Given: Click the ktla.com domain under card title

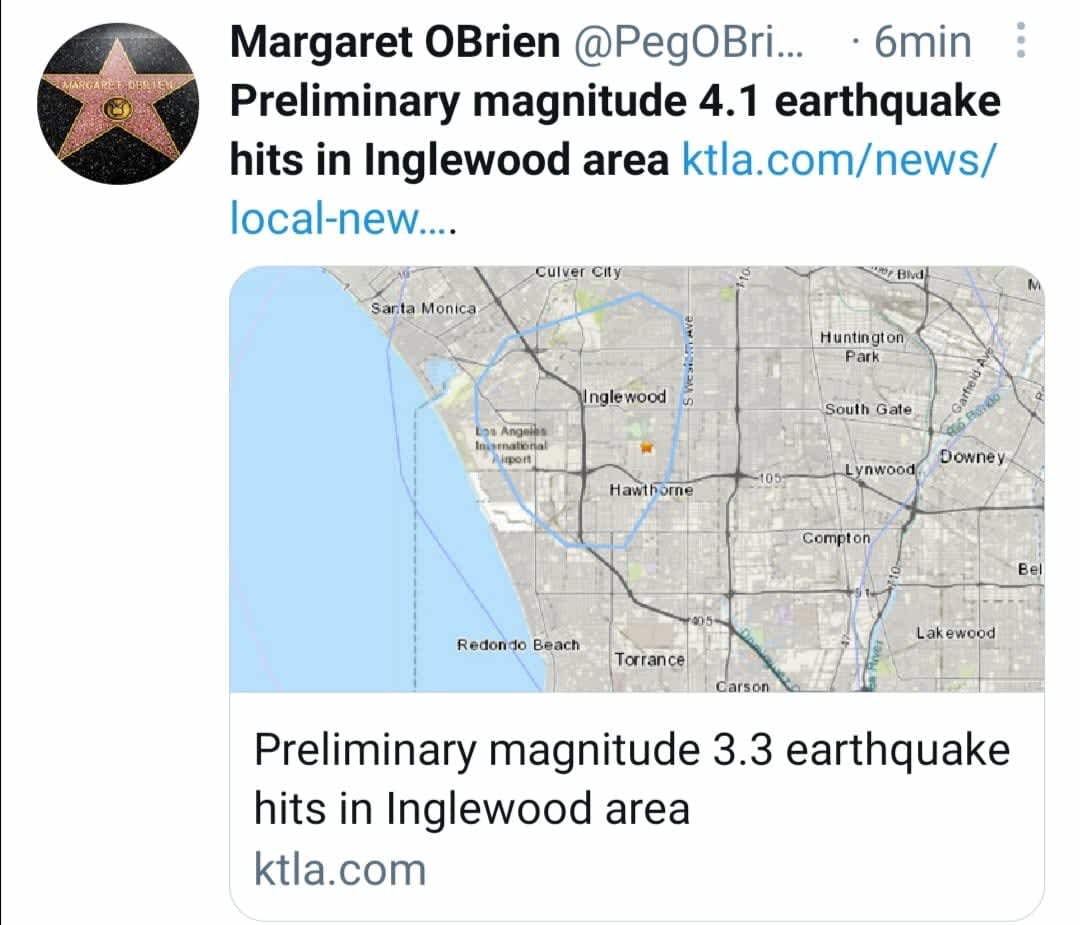Looking at the screenshot, I should point(340,868).
